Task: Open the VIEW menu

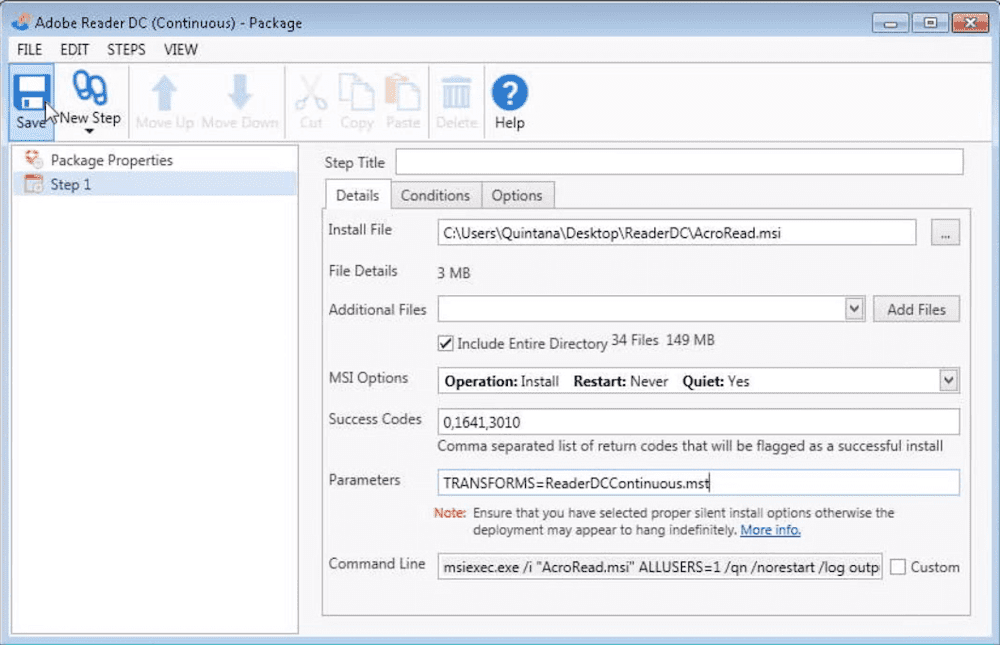Action: 180,50
